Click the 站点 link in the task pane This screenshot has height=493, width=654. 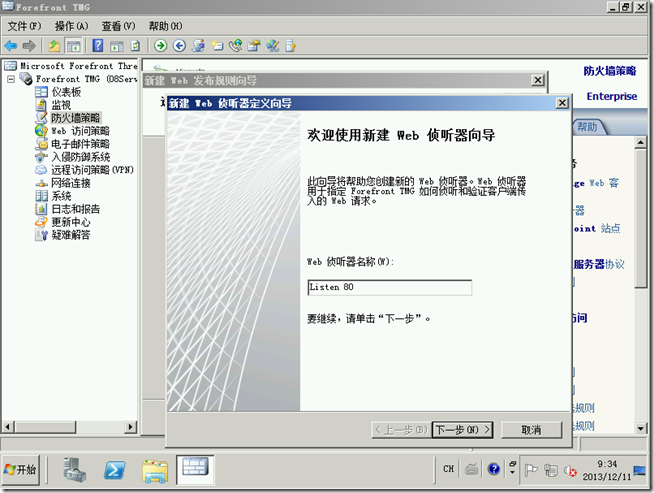[611, 228]
